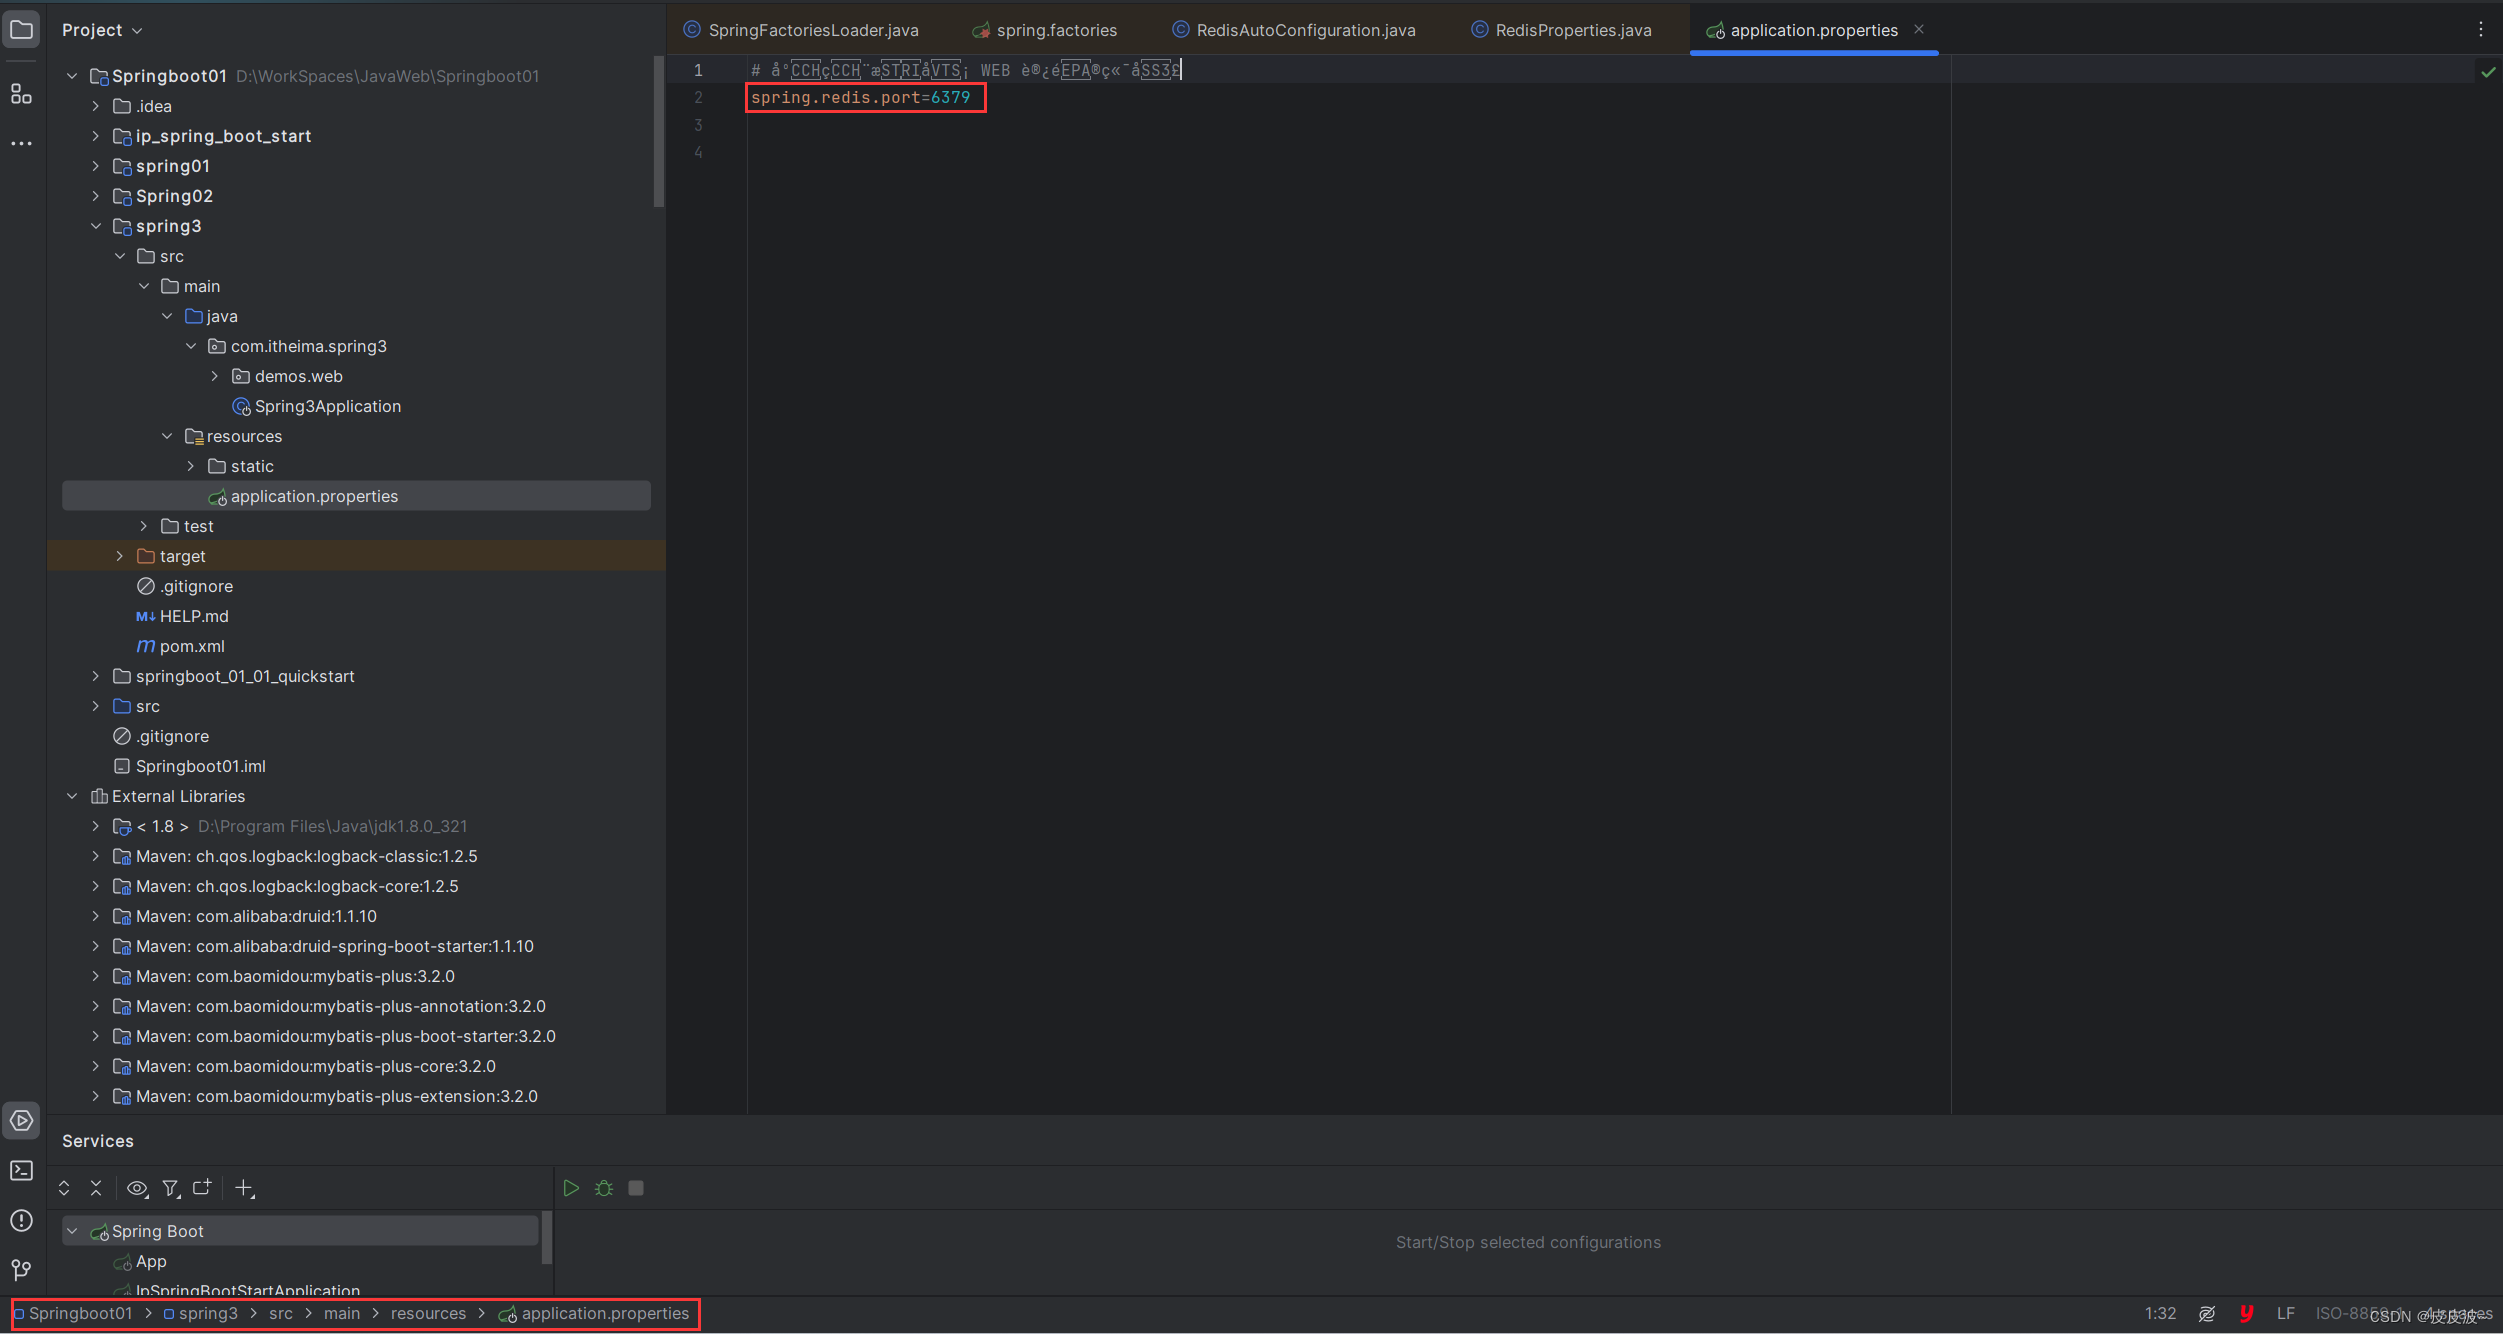
Task: Collapse all services in Services toolbar
Action: pos(96,1188)
